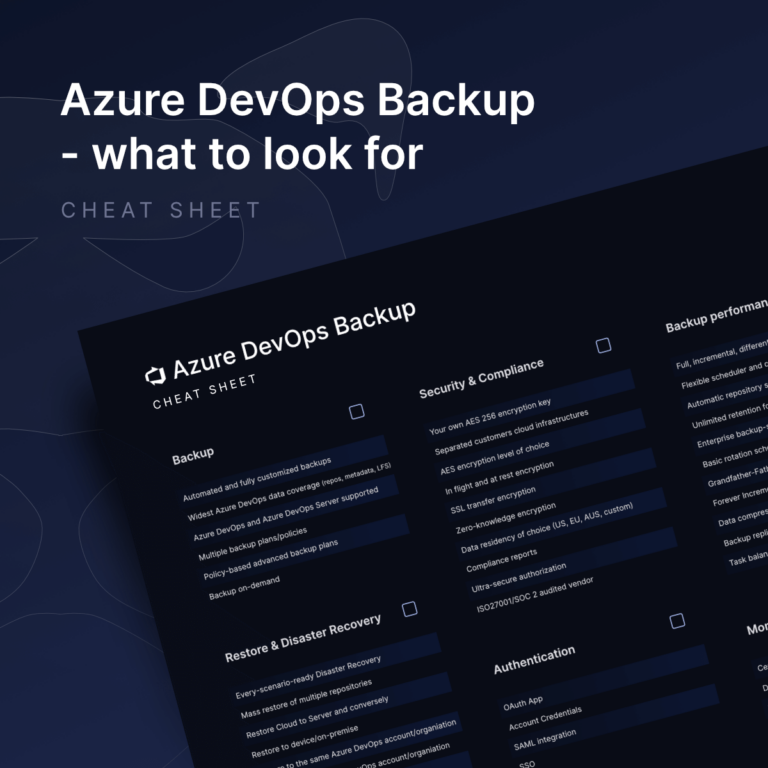The width and height of the screenshot is (768, 768).
Task: Select 'Policy-based advanced backup plans' row
Action: tap(270, 560)
